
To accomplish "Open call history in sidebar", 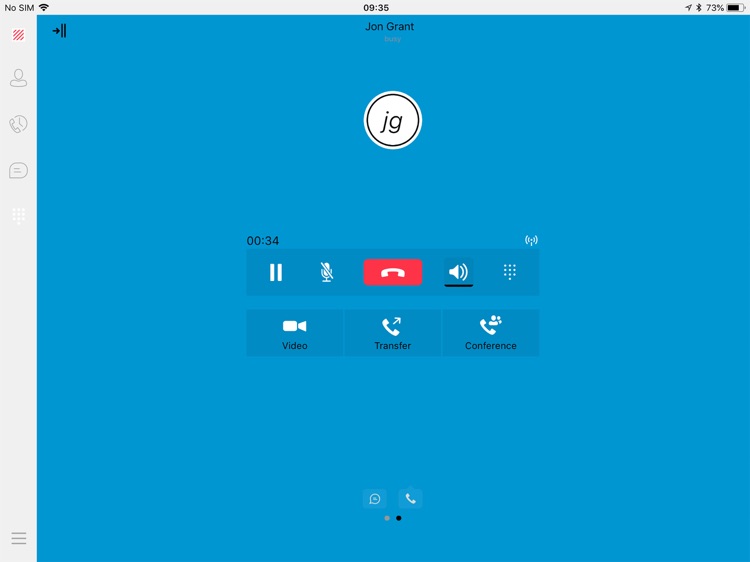I will point(19,124).
